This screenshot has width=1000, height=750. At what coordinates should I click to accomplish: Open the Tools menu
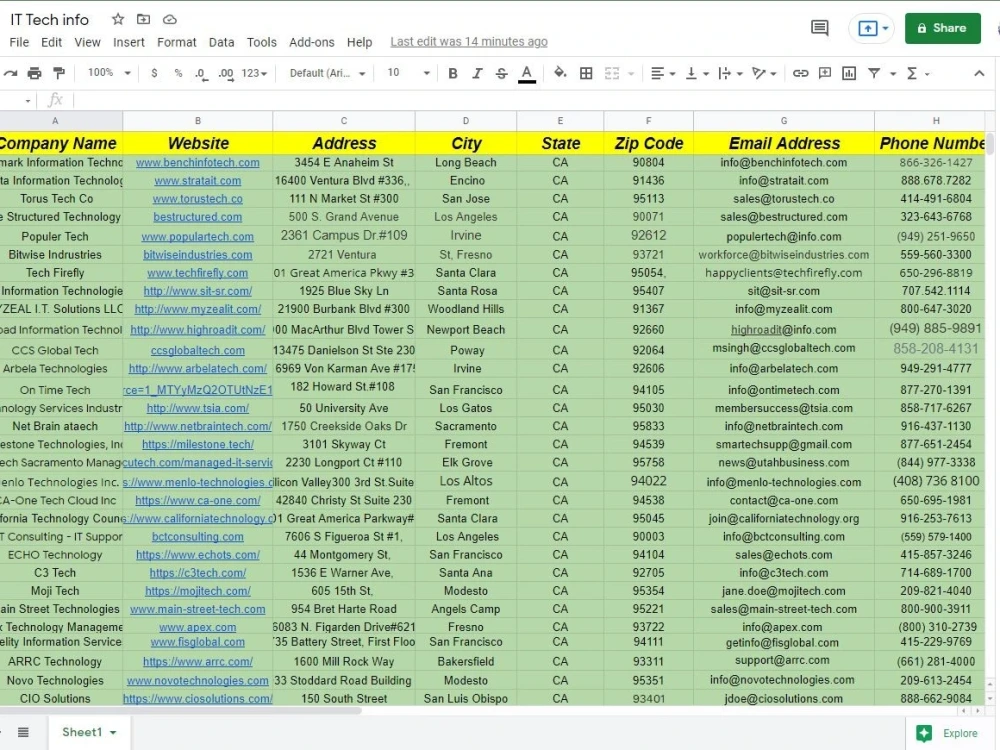[x=261, y=42]
